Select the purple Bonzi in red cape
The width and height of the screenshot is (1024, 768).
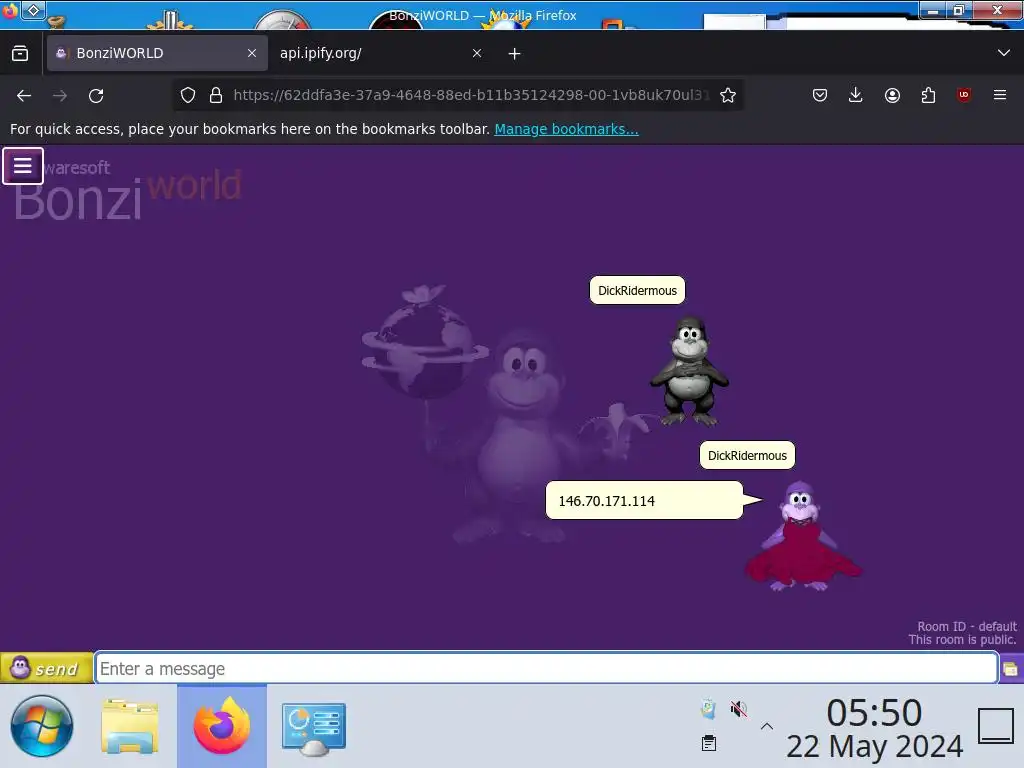tap(803, 537)
